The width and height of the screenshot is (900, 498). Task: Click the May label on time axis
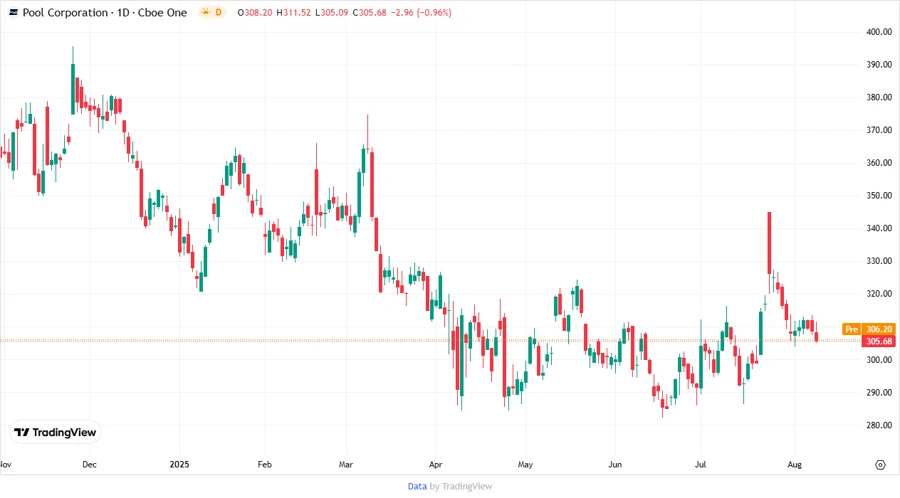click(x=525, y=464)
